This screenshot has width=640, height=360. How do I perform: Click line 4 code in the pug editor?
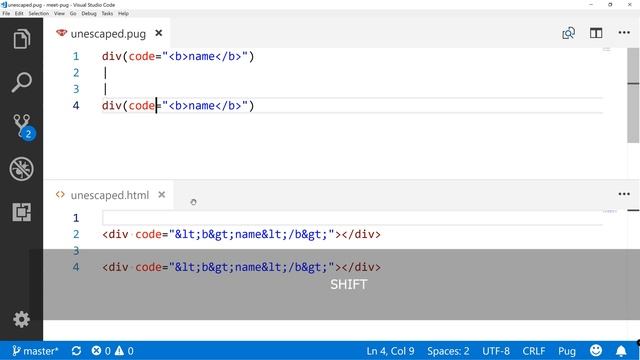pyautogui.click(x=178, y=106)
